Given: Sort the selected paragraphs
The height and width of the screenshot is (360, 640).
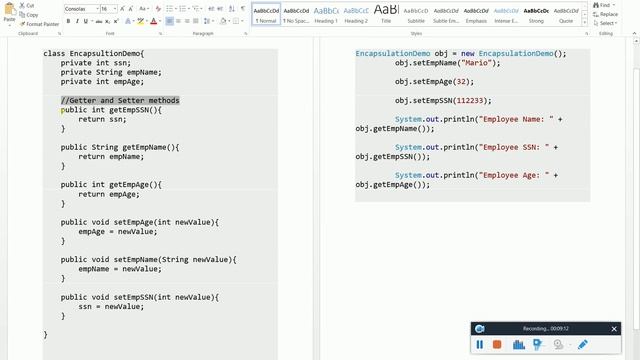Looking at the screenshot, I should coord(231,9).
